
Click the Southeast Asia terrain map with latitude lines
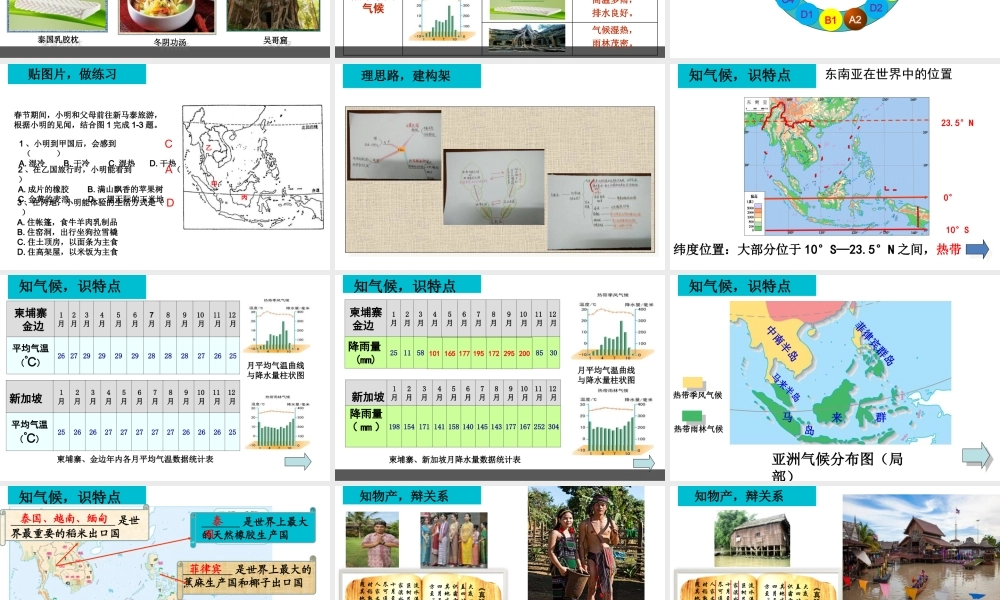[836, 166]
